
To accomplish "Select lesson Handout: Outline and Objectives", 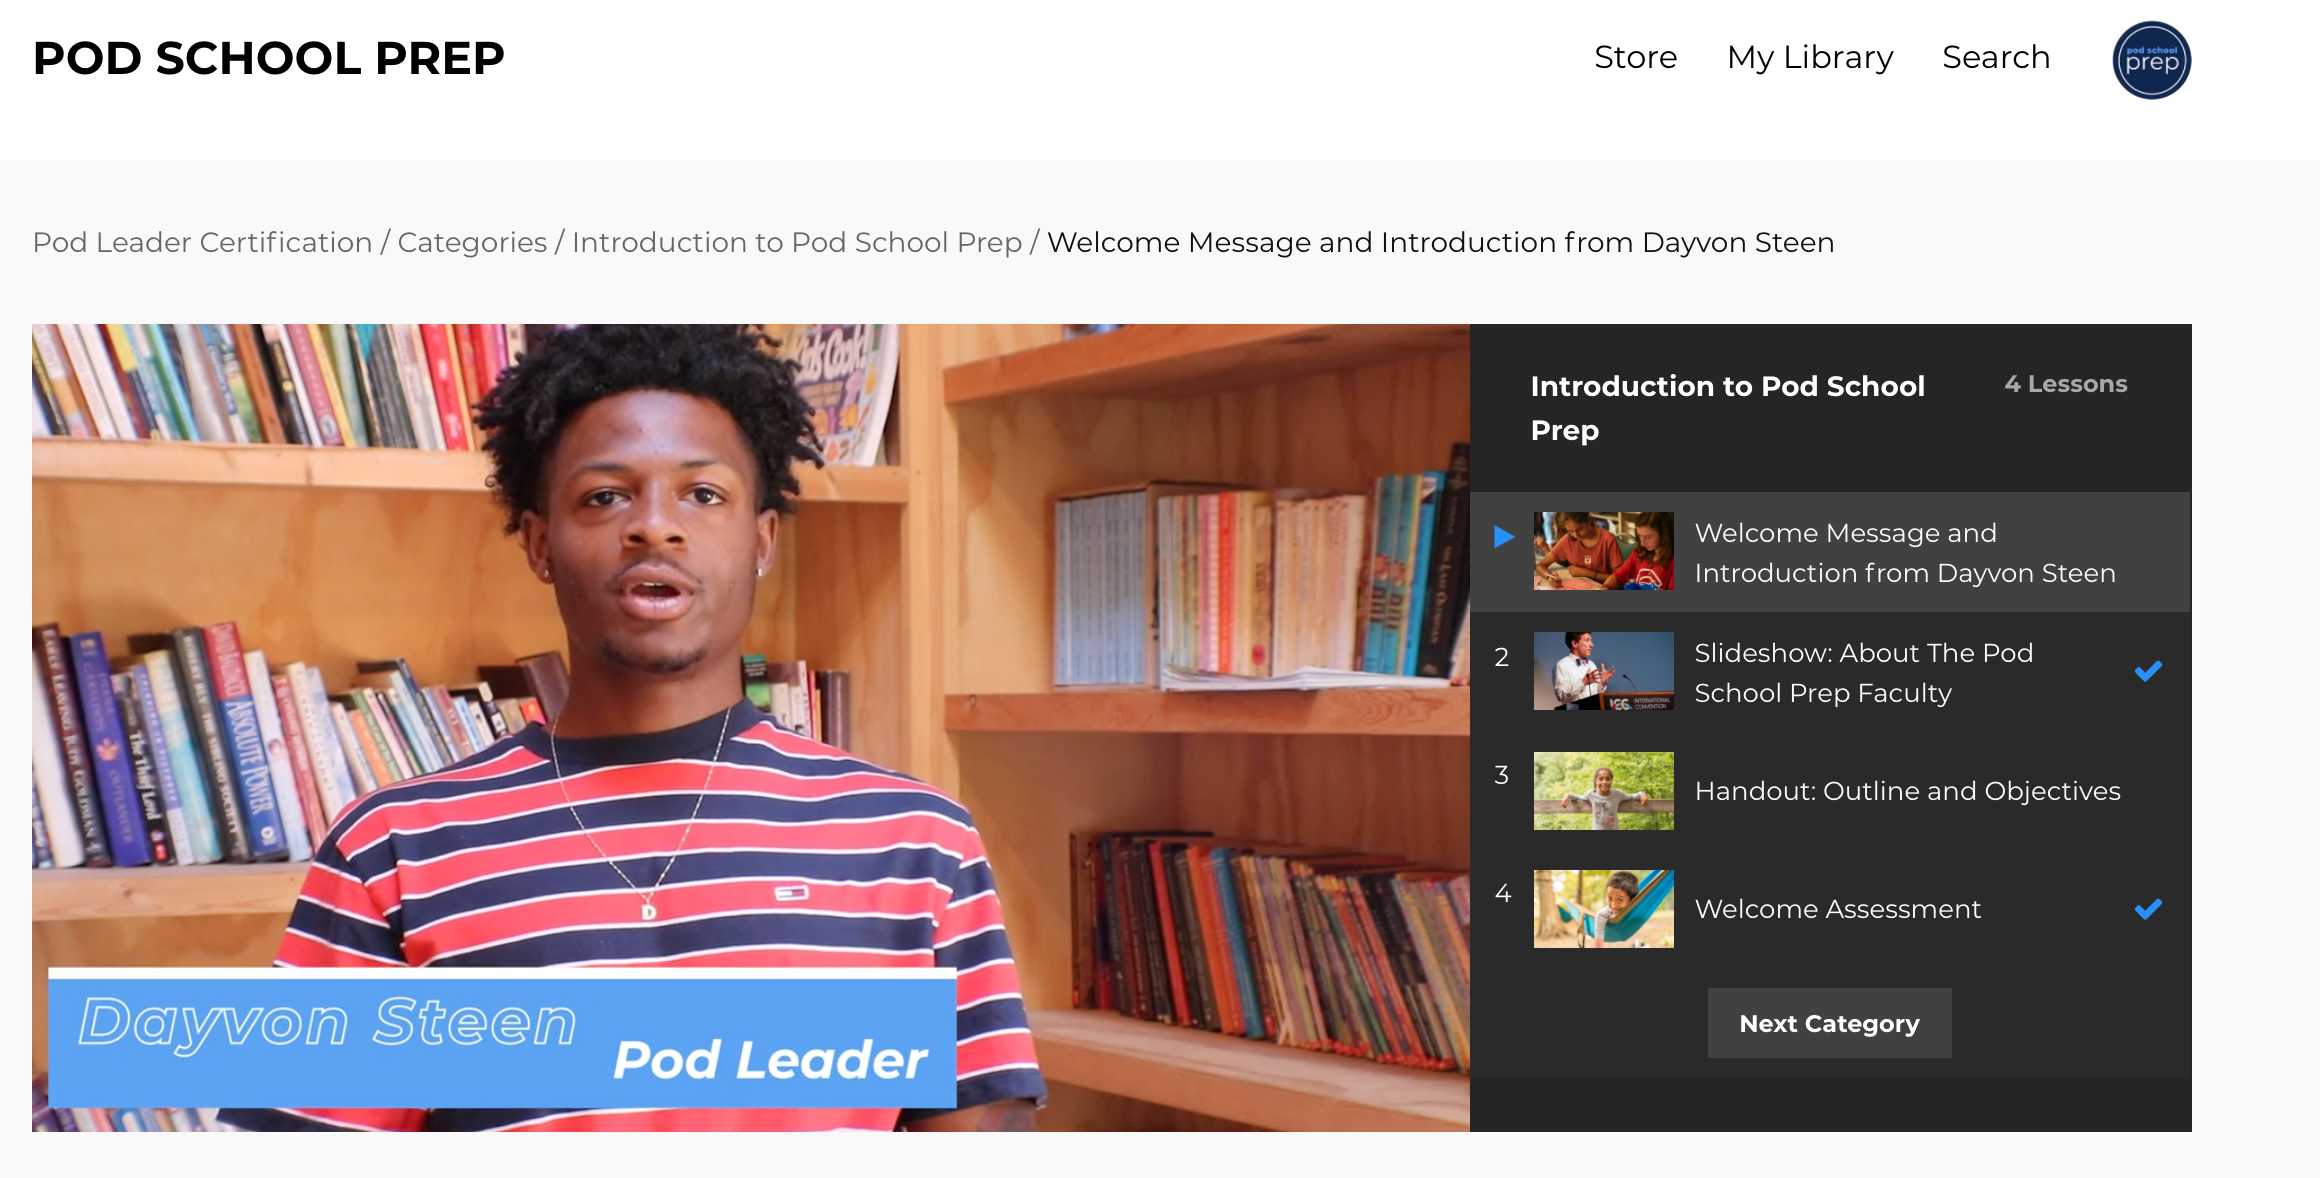I will (1907, 791).
